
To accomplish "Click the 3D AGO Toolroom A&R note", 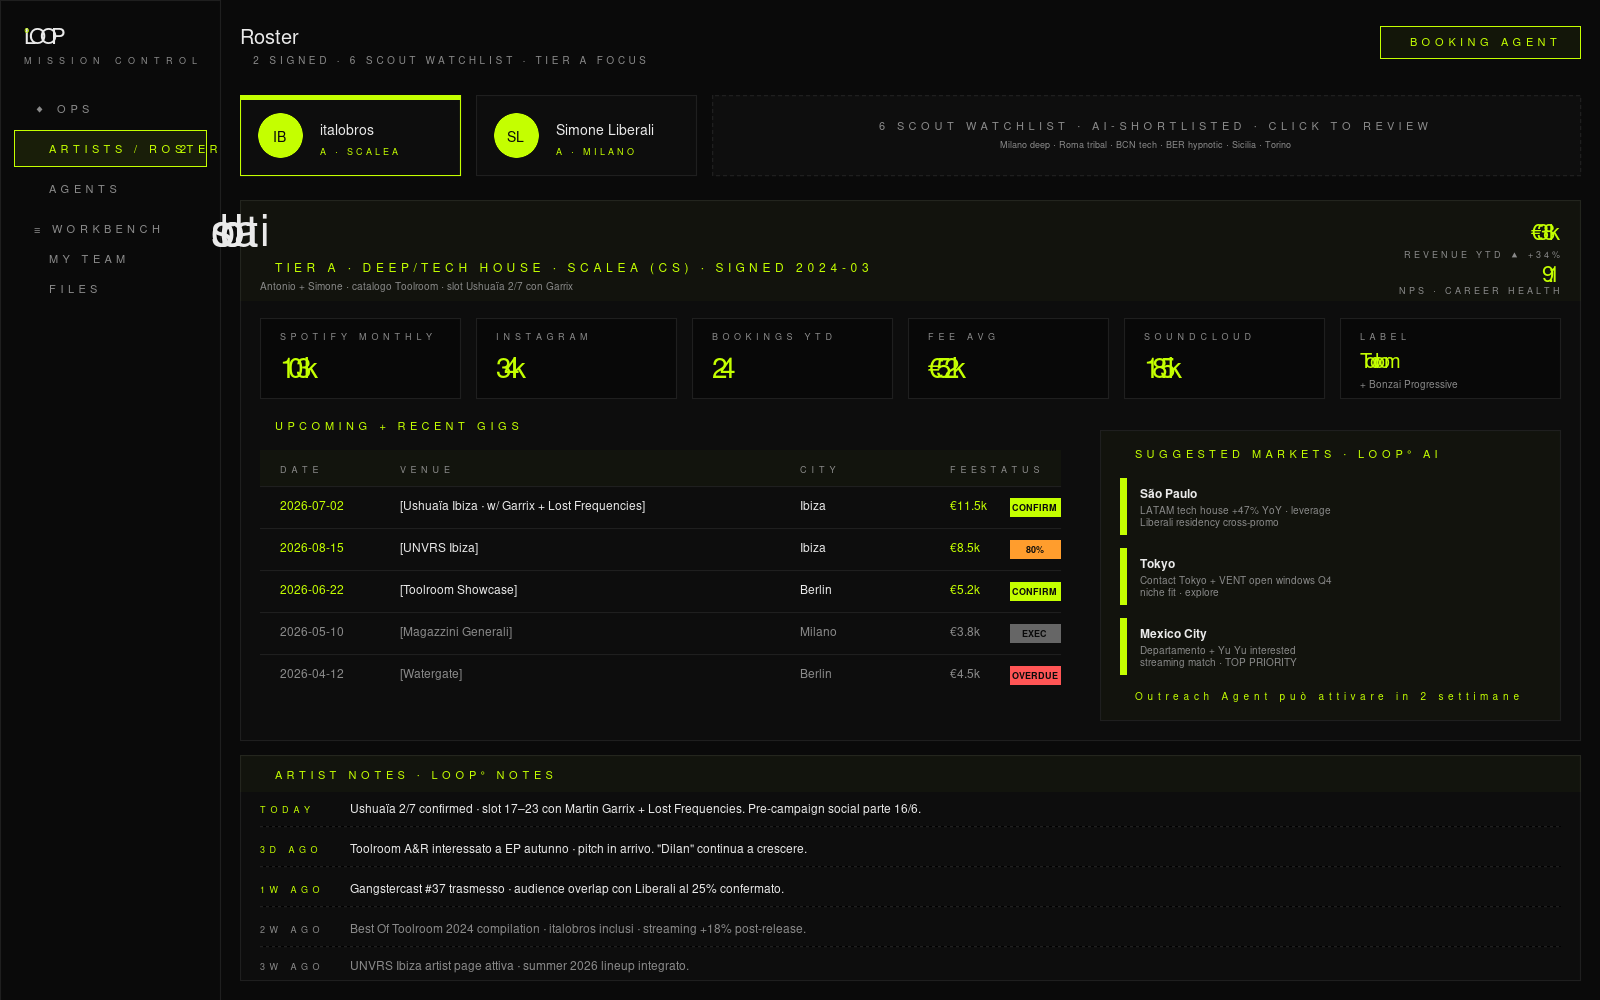I will tap(910, 849).
